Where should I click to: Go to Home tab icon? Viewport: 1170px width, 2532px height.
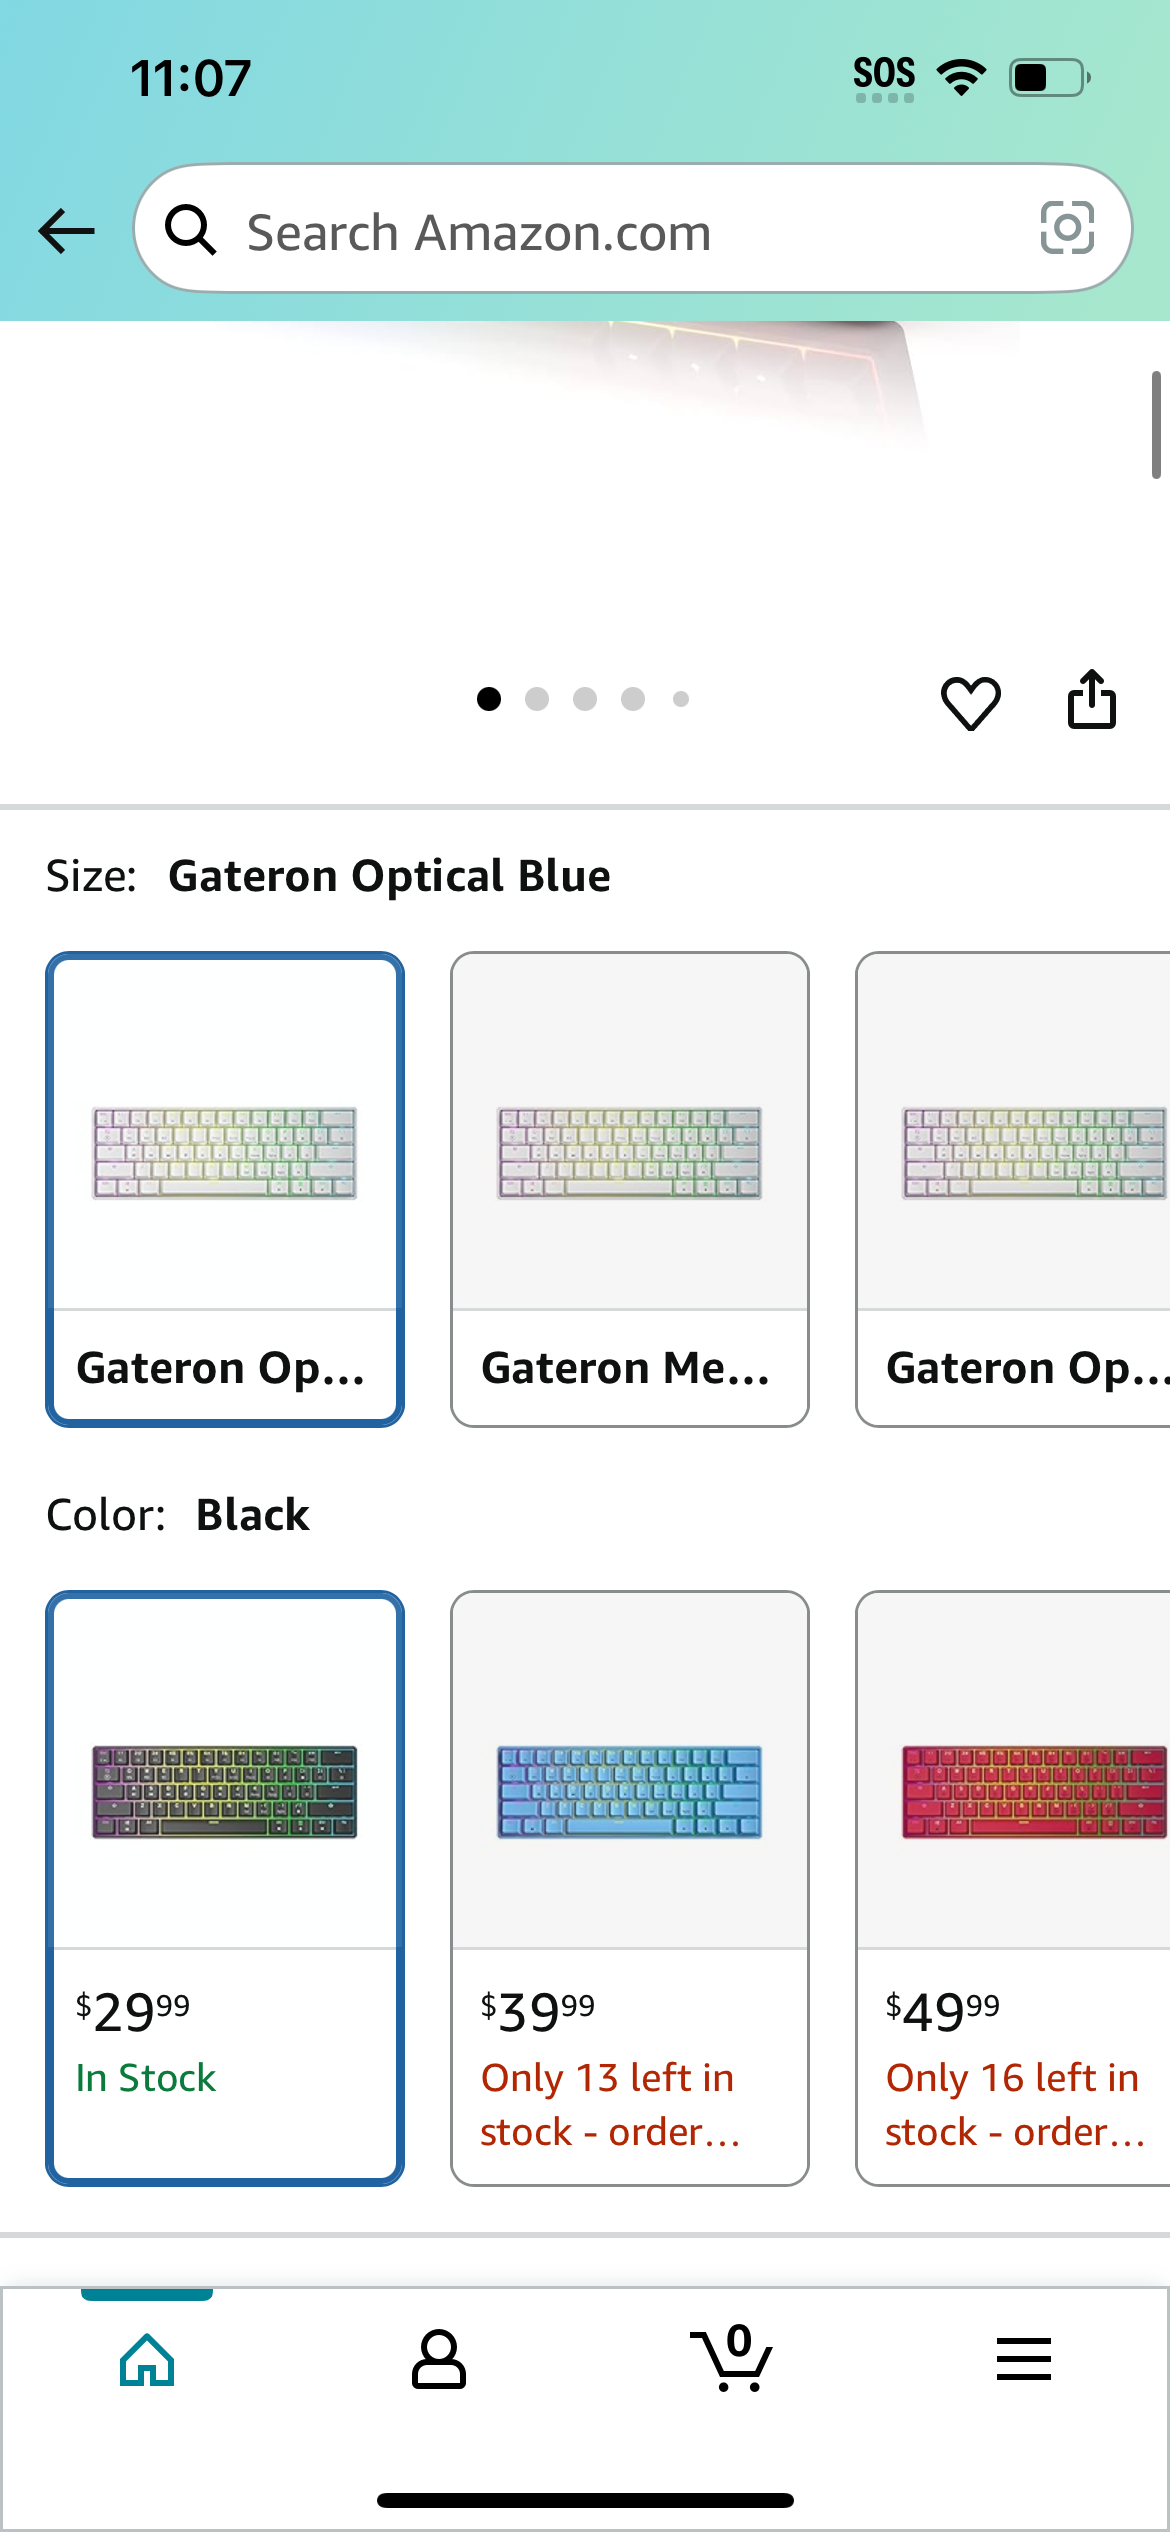pyautogui.click(x=147, y=2360)
